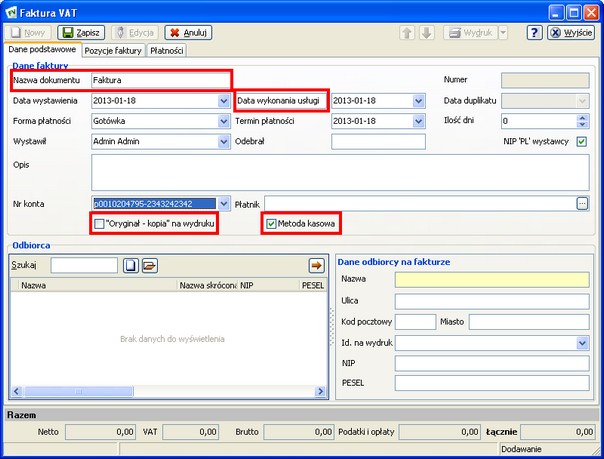Viewport: 604px width, 459px height.
Task: Click Wyjście to exit the form
Action: tap(571, 32)
